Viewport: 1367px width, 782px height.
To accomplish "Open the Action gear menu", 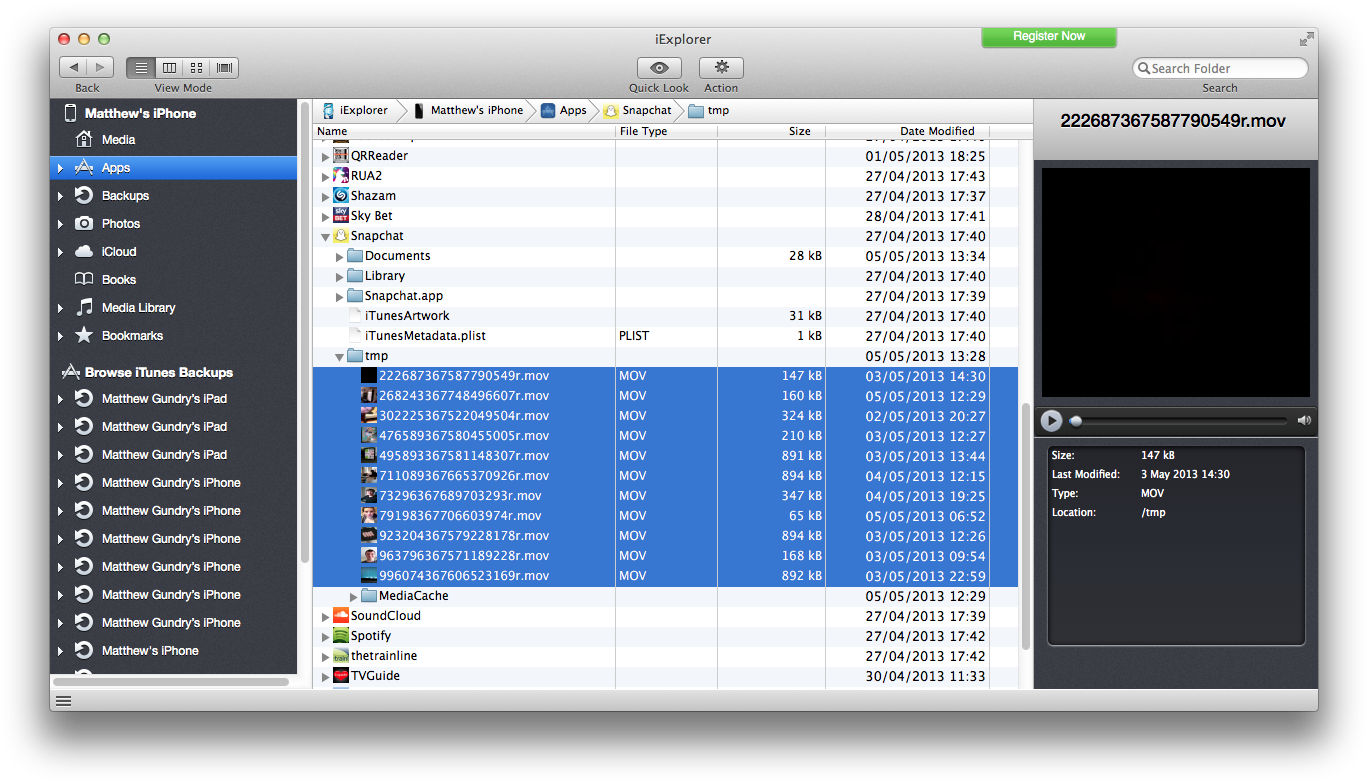I will [x=721, y=68].
